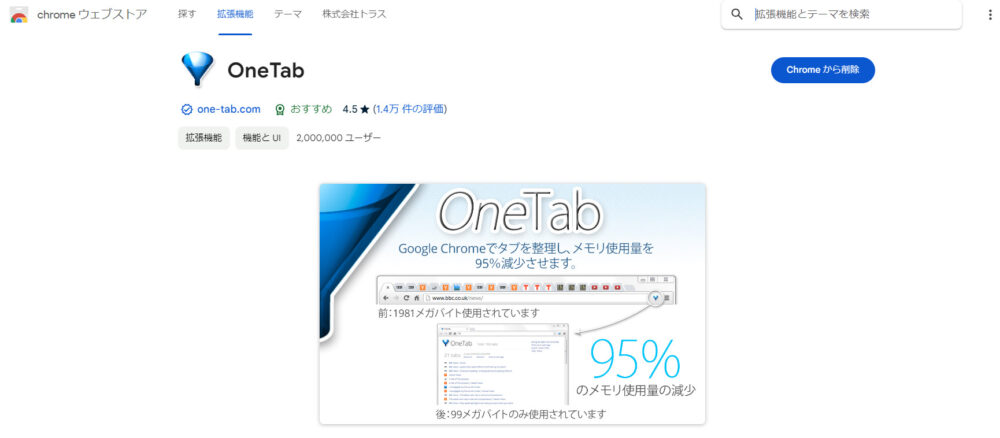
Task: Focus the 拡張機能とテーマを検索 search field
Action: pyautogui.click(x=855, y=14)
